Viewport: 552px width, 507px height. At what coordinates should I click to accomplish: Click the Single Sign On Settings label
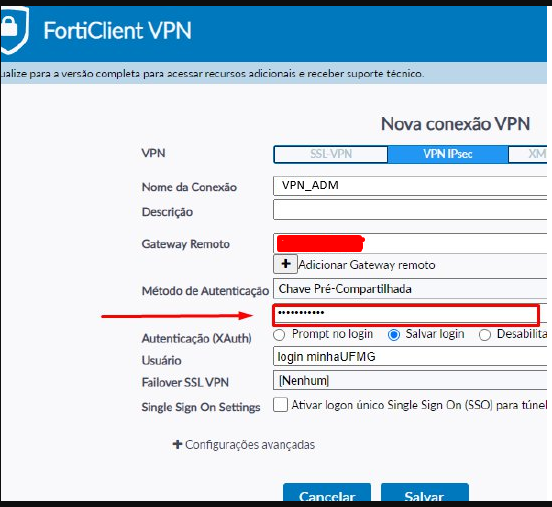(x=201, y=407)
